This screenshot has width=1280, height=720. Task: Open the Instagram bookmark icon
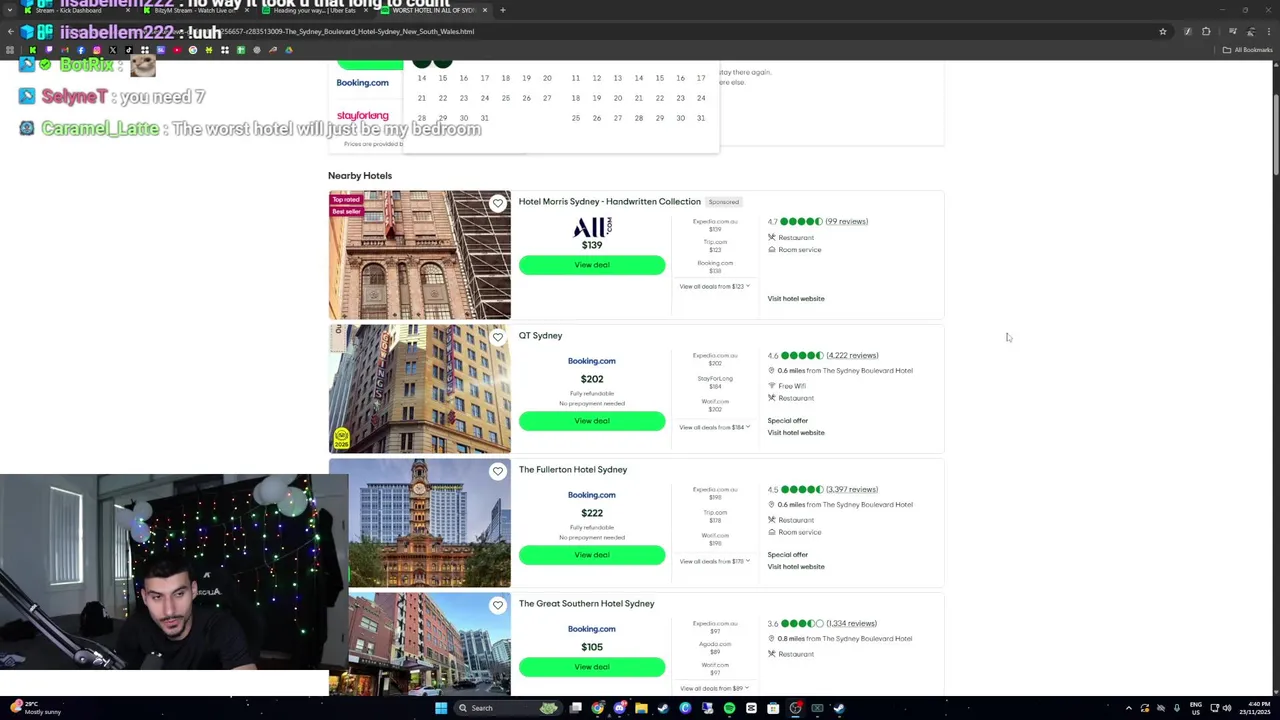pyautogui.click(x=96, y=50)
